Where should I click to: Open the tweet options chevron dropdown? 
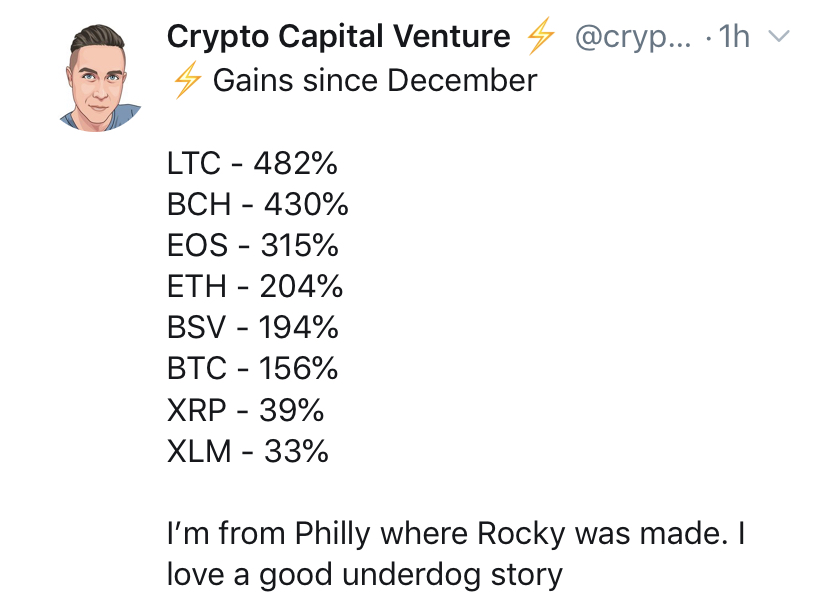point(778,36)
